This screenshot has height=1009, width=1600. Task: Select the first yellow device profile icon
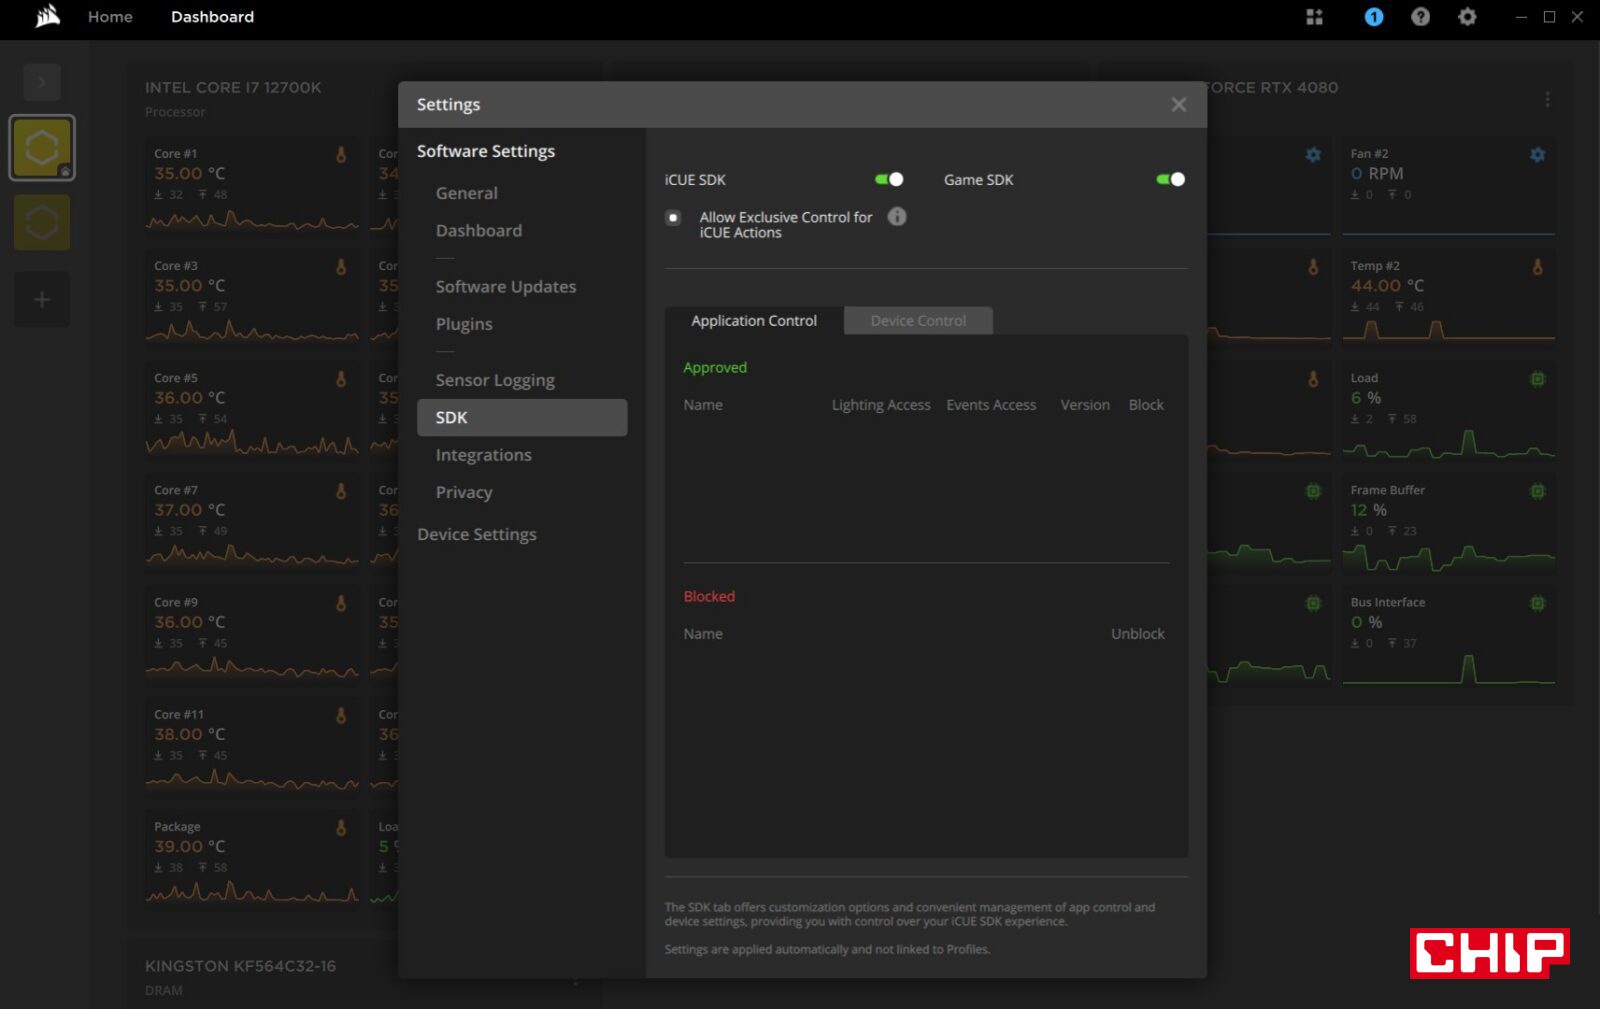point(42,148)
